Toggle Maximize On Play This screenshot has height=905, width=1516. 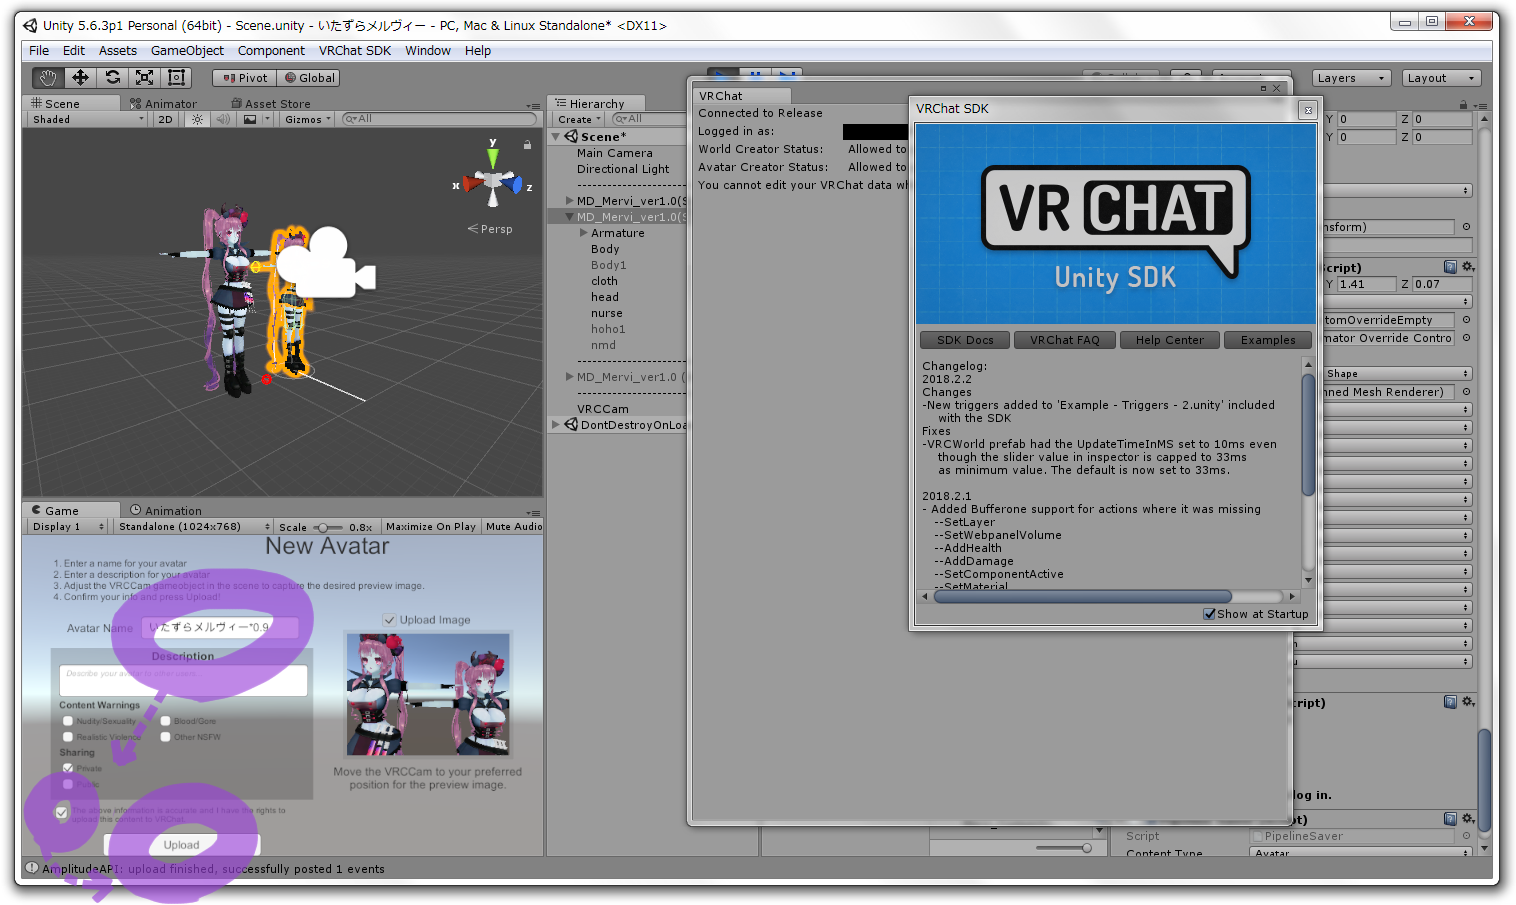tap(430, 526)
